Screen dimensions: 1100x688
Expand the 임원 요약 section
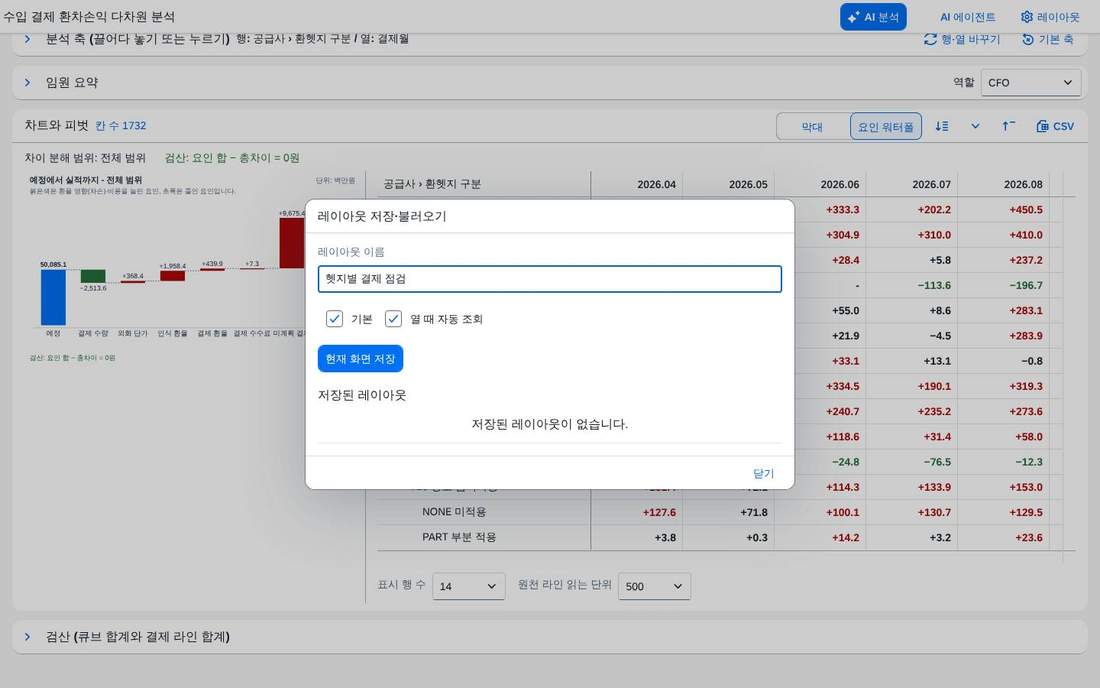pyautogui.click(x=27, y=83)
